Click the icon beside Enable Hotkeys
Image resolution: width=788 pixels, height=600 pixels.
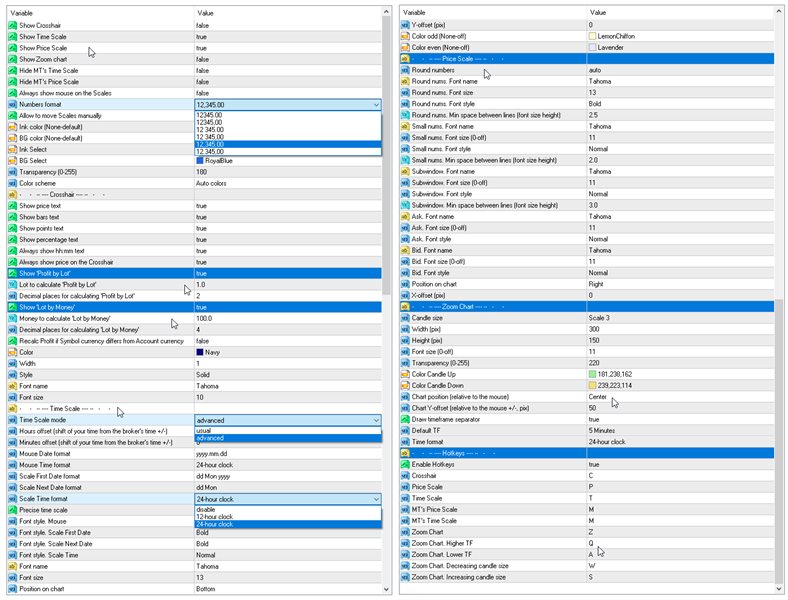pos(405,464)
